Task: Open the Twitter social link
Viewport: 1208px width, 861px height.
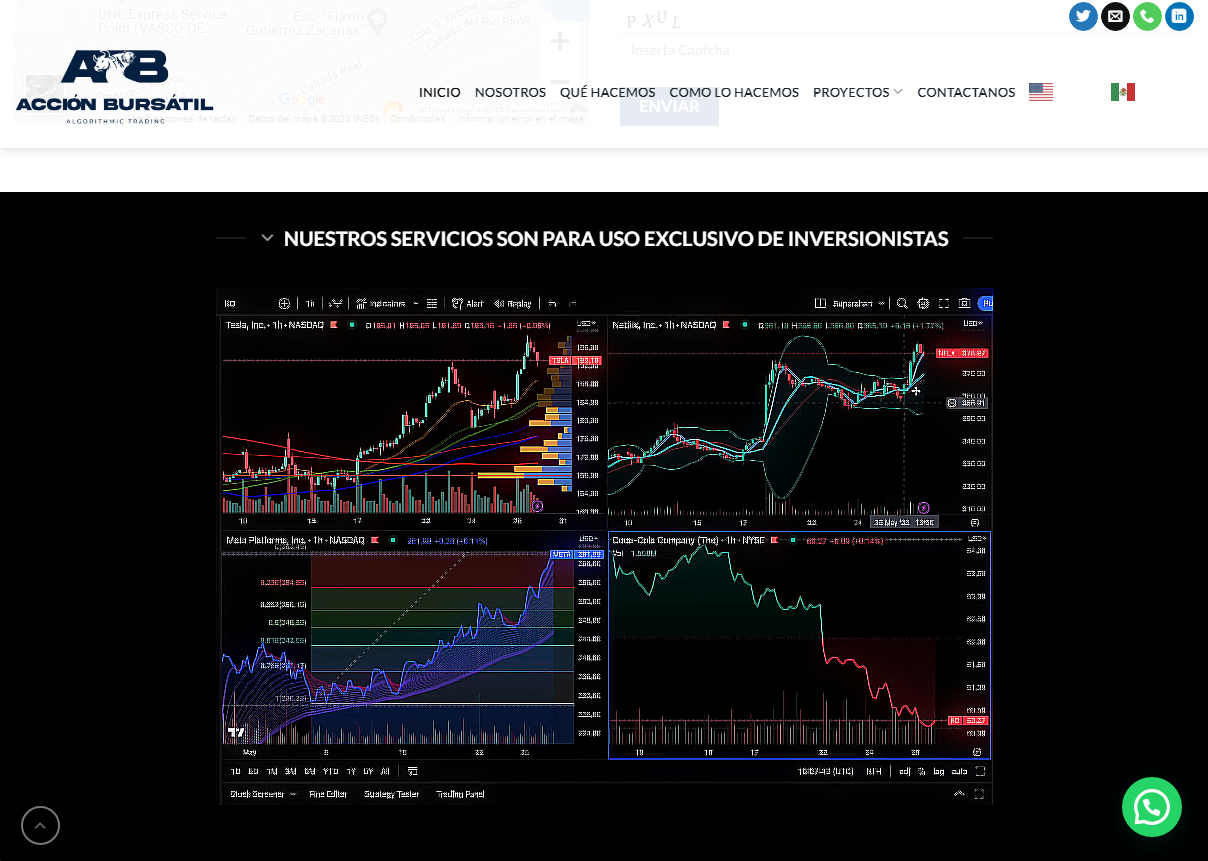Action: pyautogui.click(x=1083, y=16)
